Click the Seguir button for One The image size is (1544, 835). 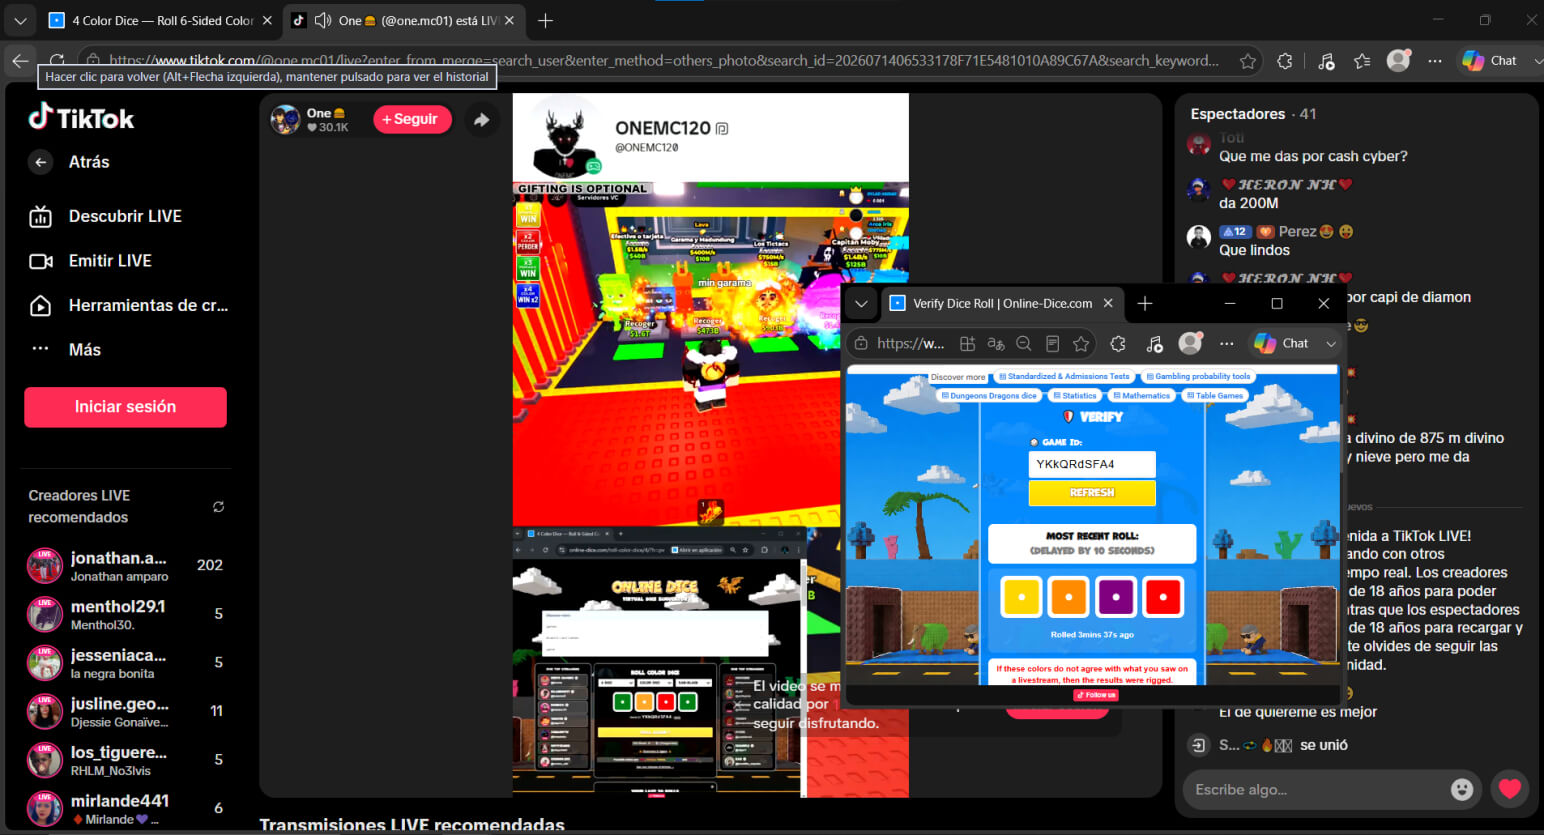[412, 119]
